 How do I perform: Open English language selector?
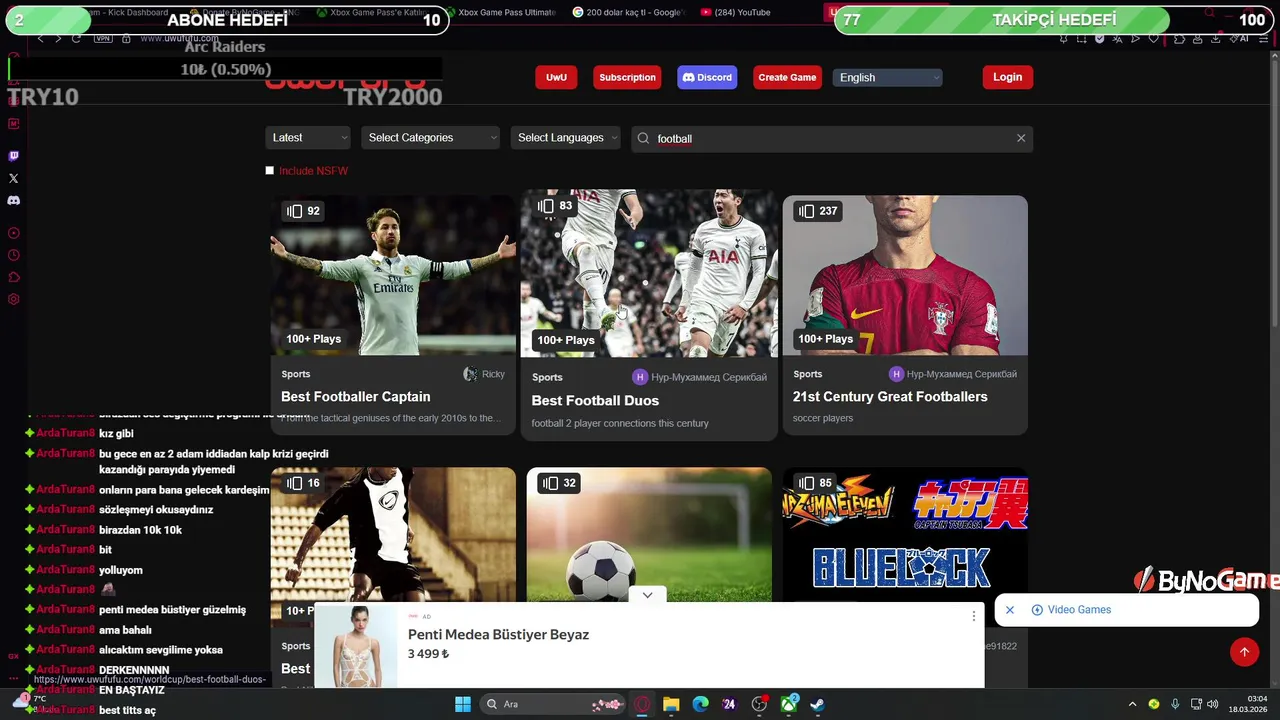point(887,77)
